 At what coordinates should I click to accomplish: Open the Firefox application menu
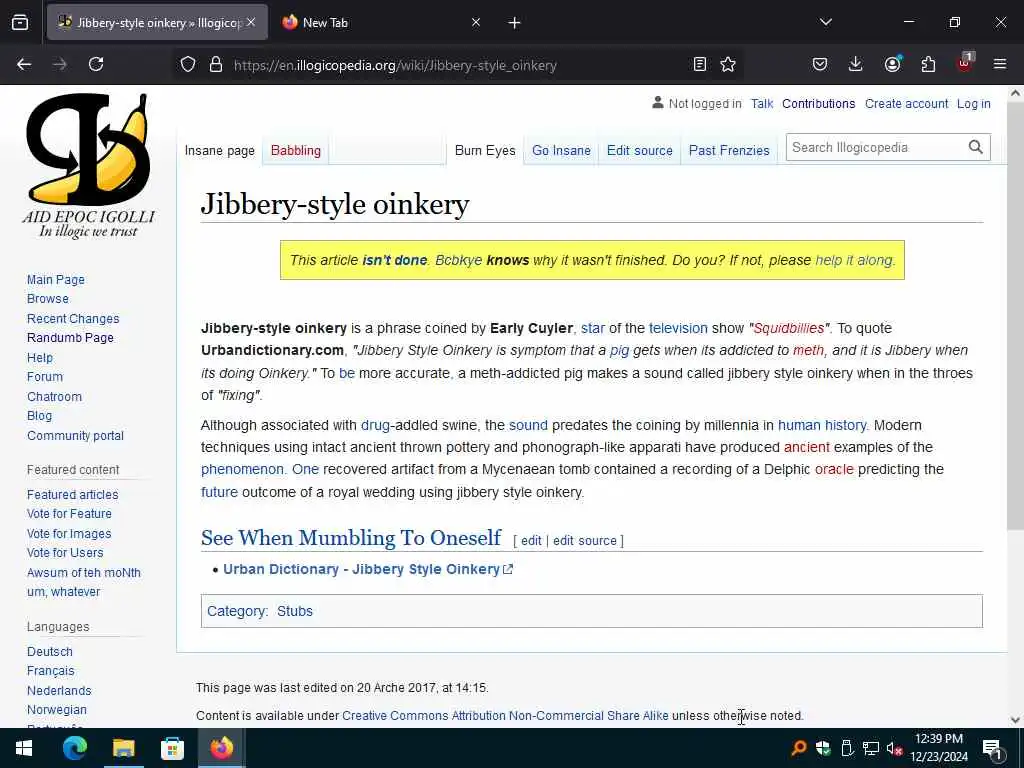point(1000,64)
